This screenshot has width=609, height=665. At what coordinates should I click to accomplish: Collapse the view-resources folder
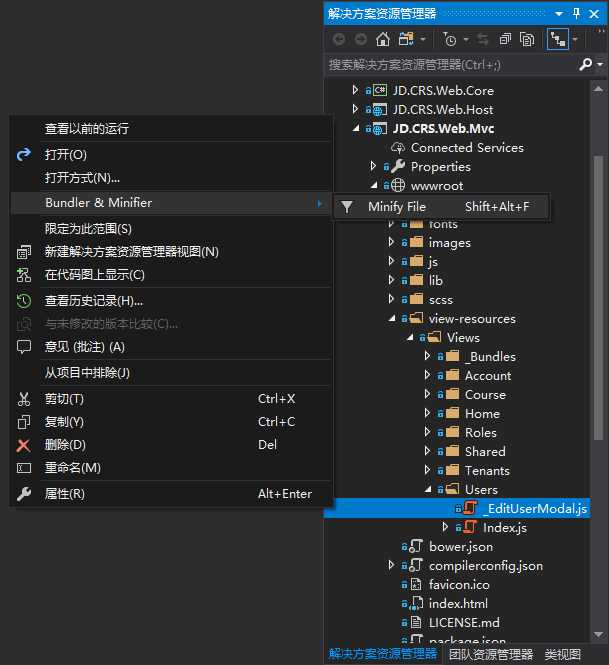pos(392,318)
